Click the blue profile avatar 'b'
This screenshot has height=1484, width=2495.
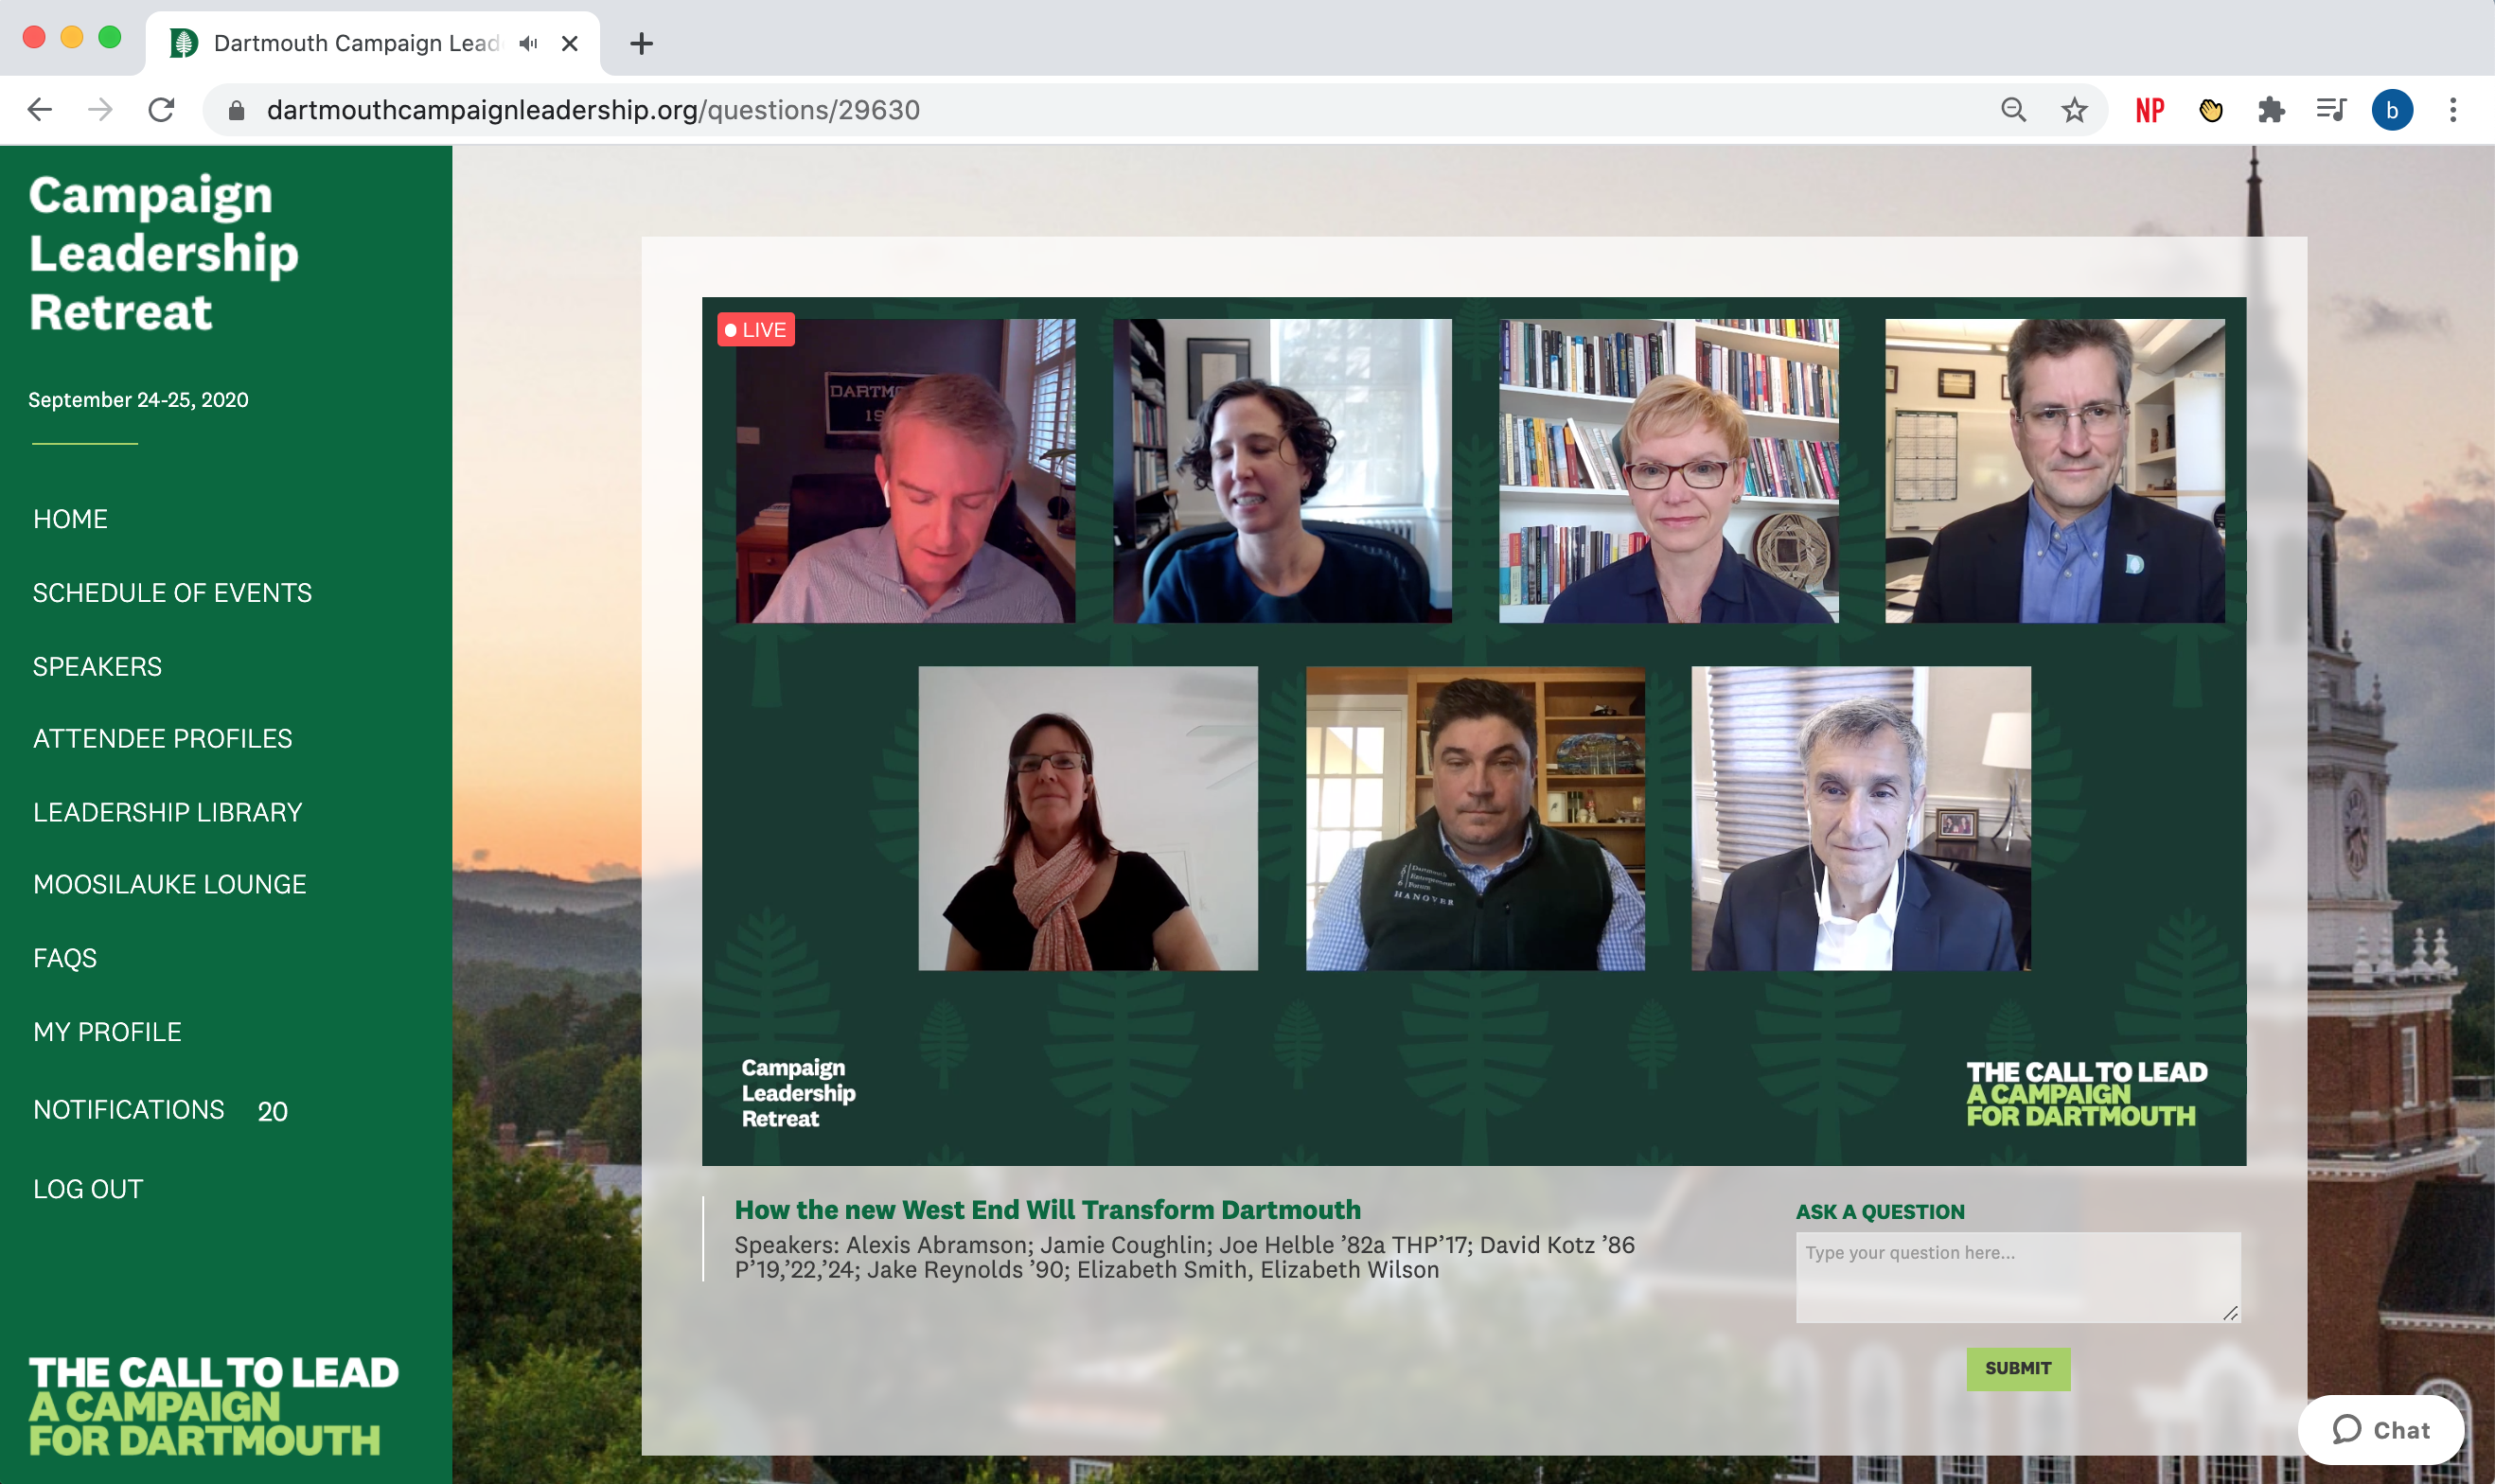tap(2392, 109)
